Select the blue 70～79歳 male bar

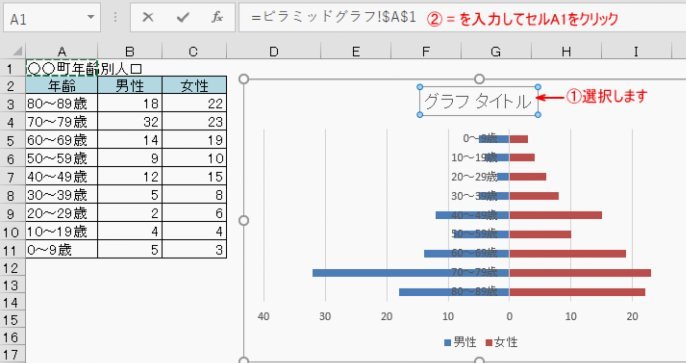click(x=411, y=273)
